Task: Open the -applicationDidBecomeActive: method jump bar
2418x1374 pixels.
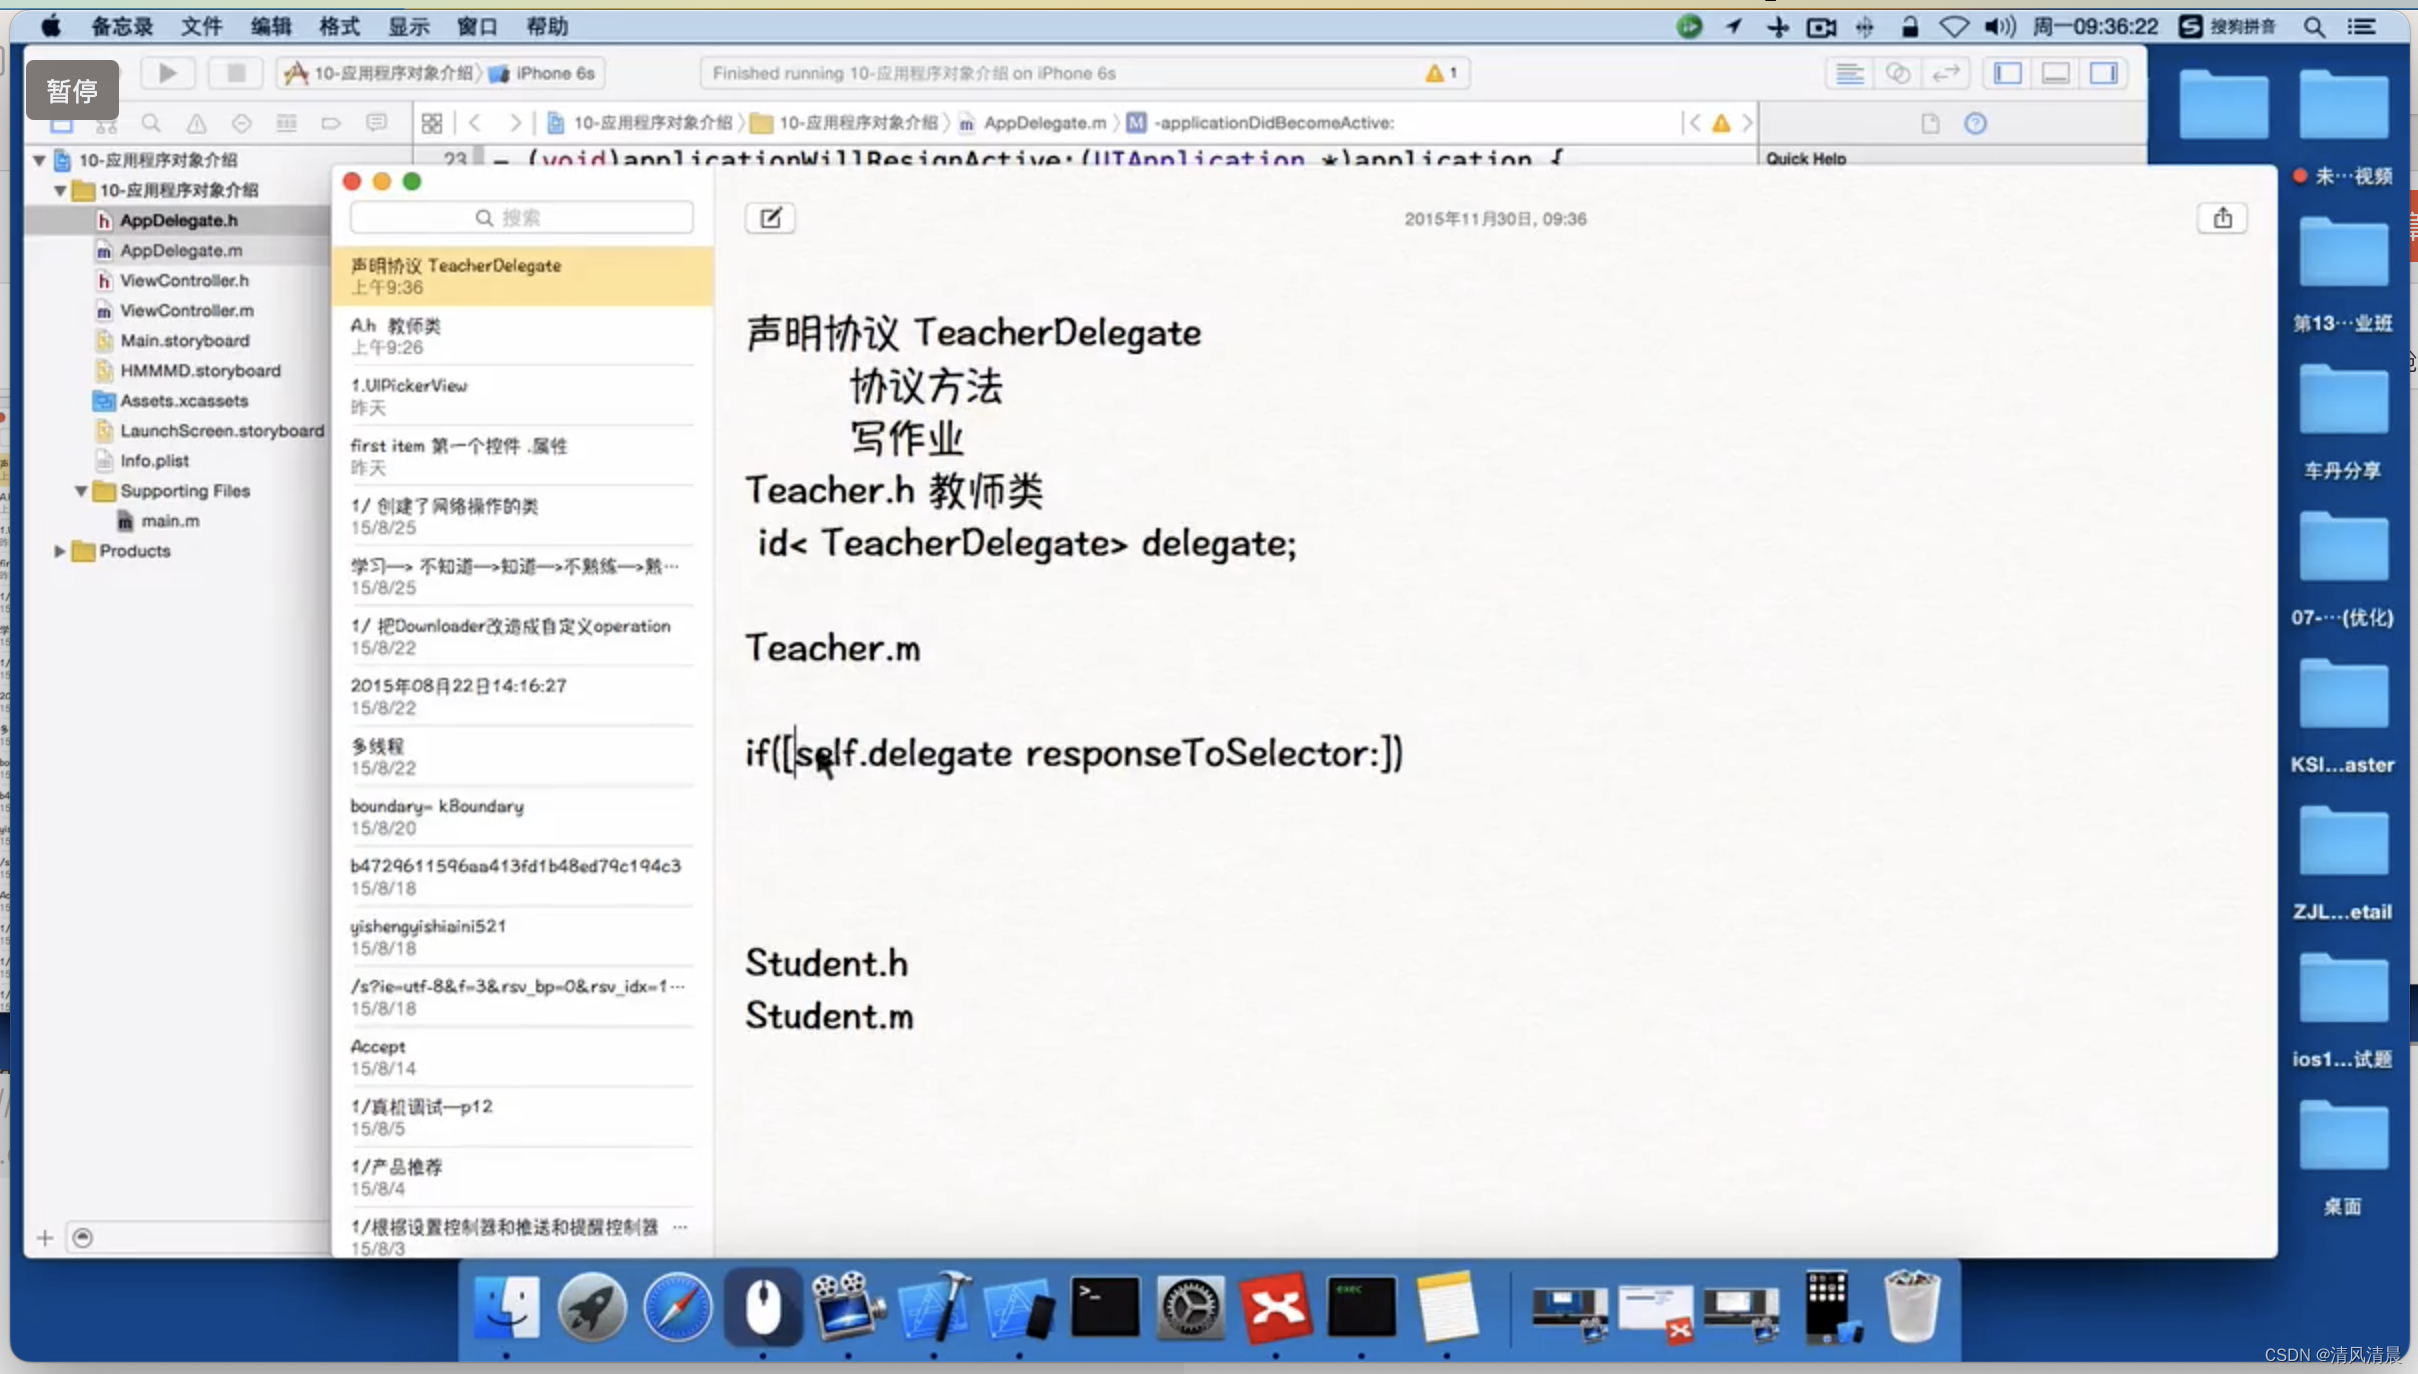Action: point(1260,123)
